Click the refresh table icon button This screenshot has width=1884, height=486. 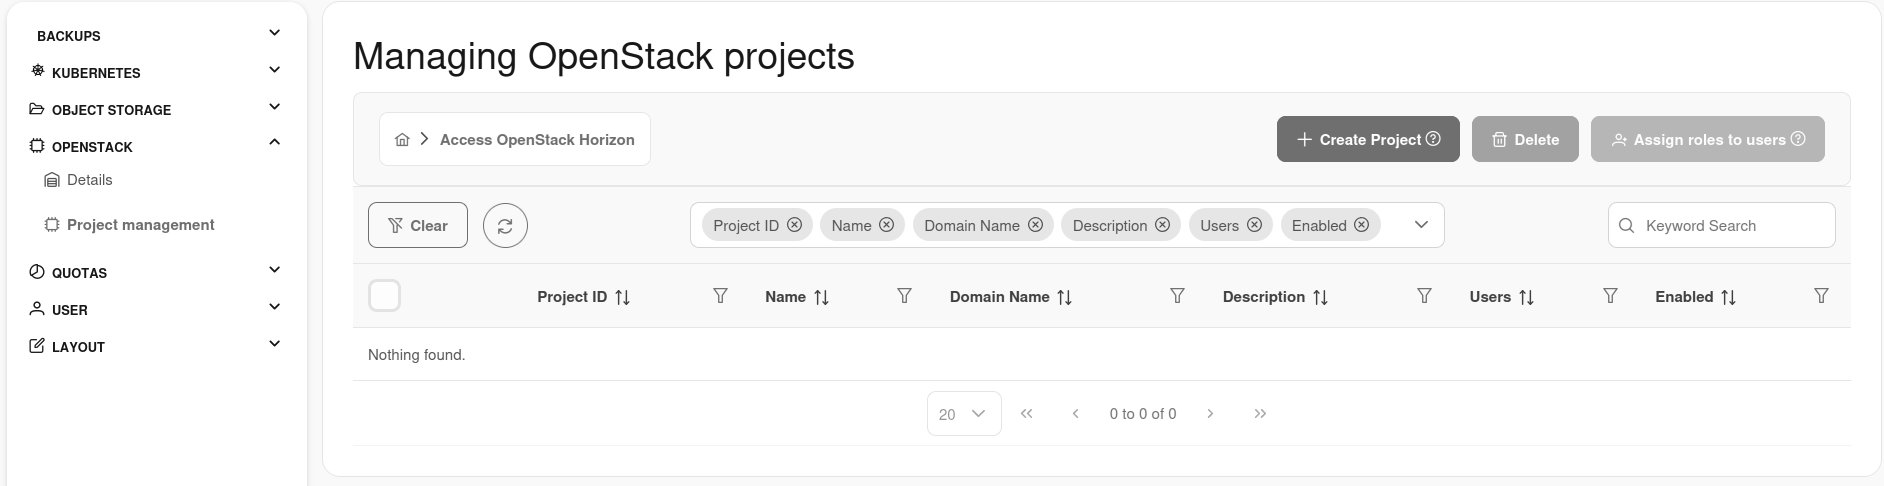point(505,226)
